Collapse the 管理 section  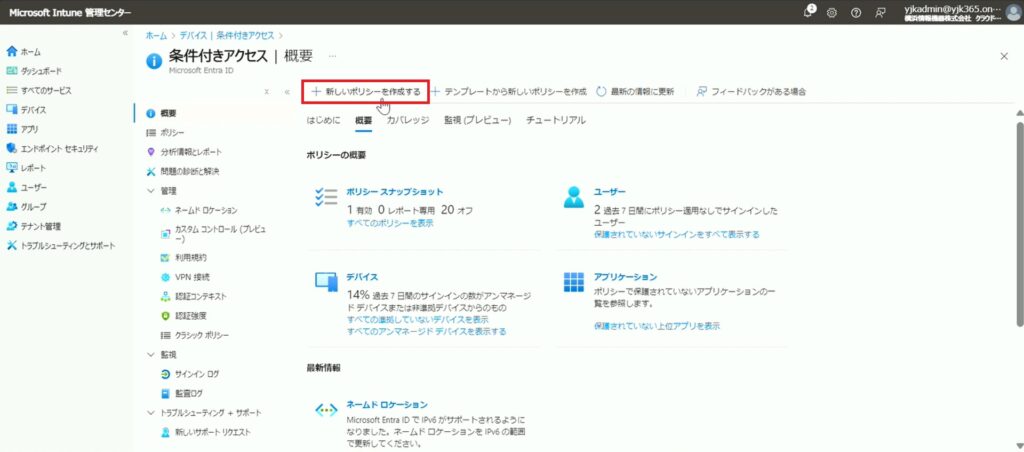pyautogui.click(x=151, y=191)
